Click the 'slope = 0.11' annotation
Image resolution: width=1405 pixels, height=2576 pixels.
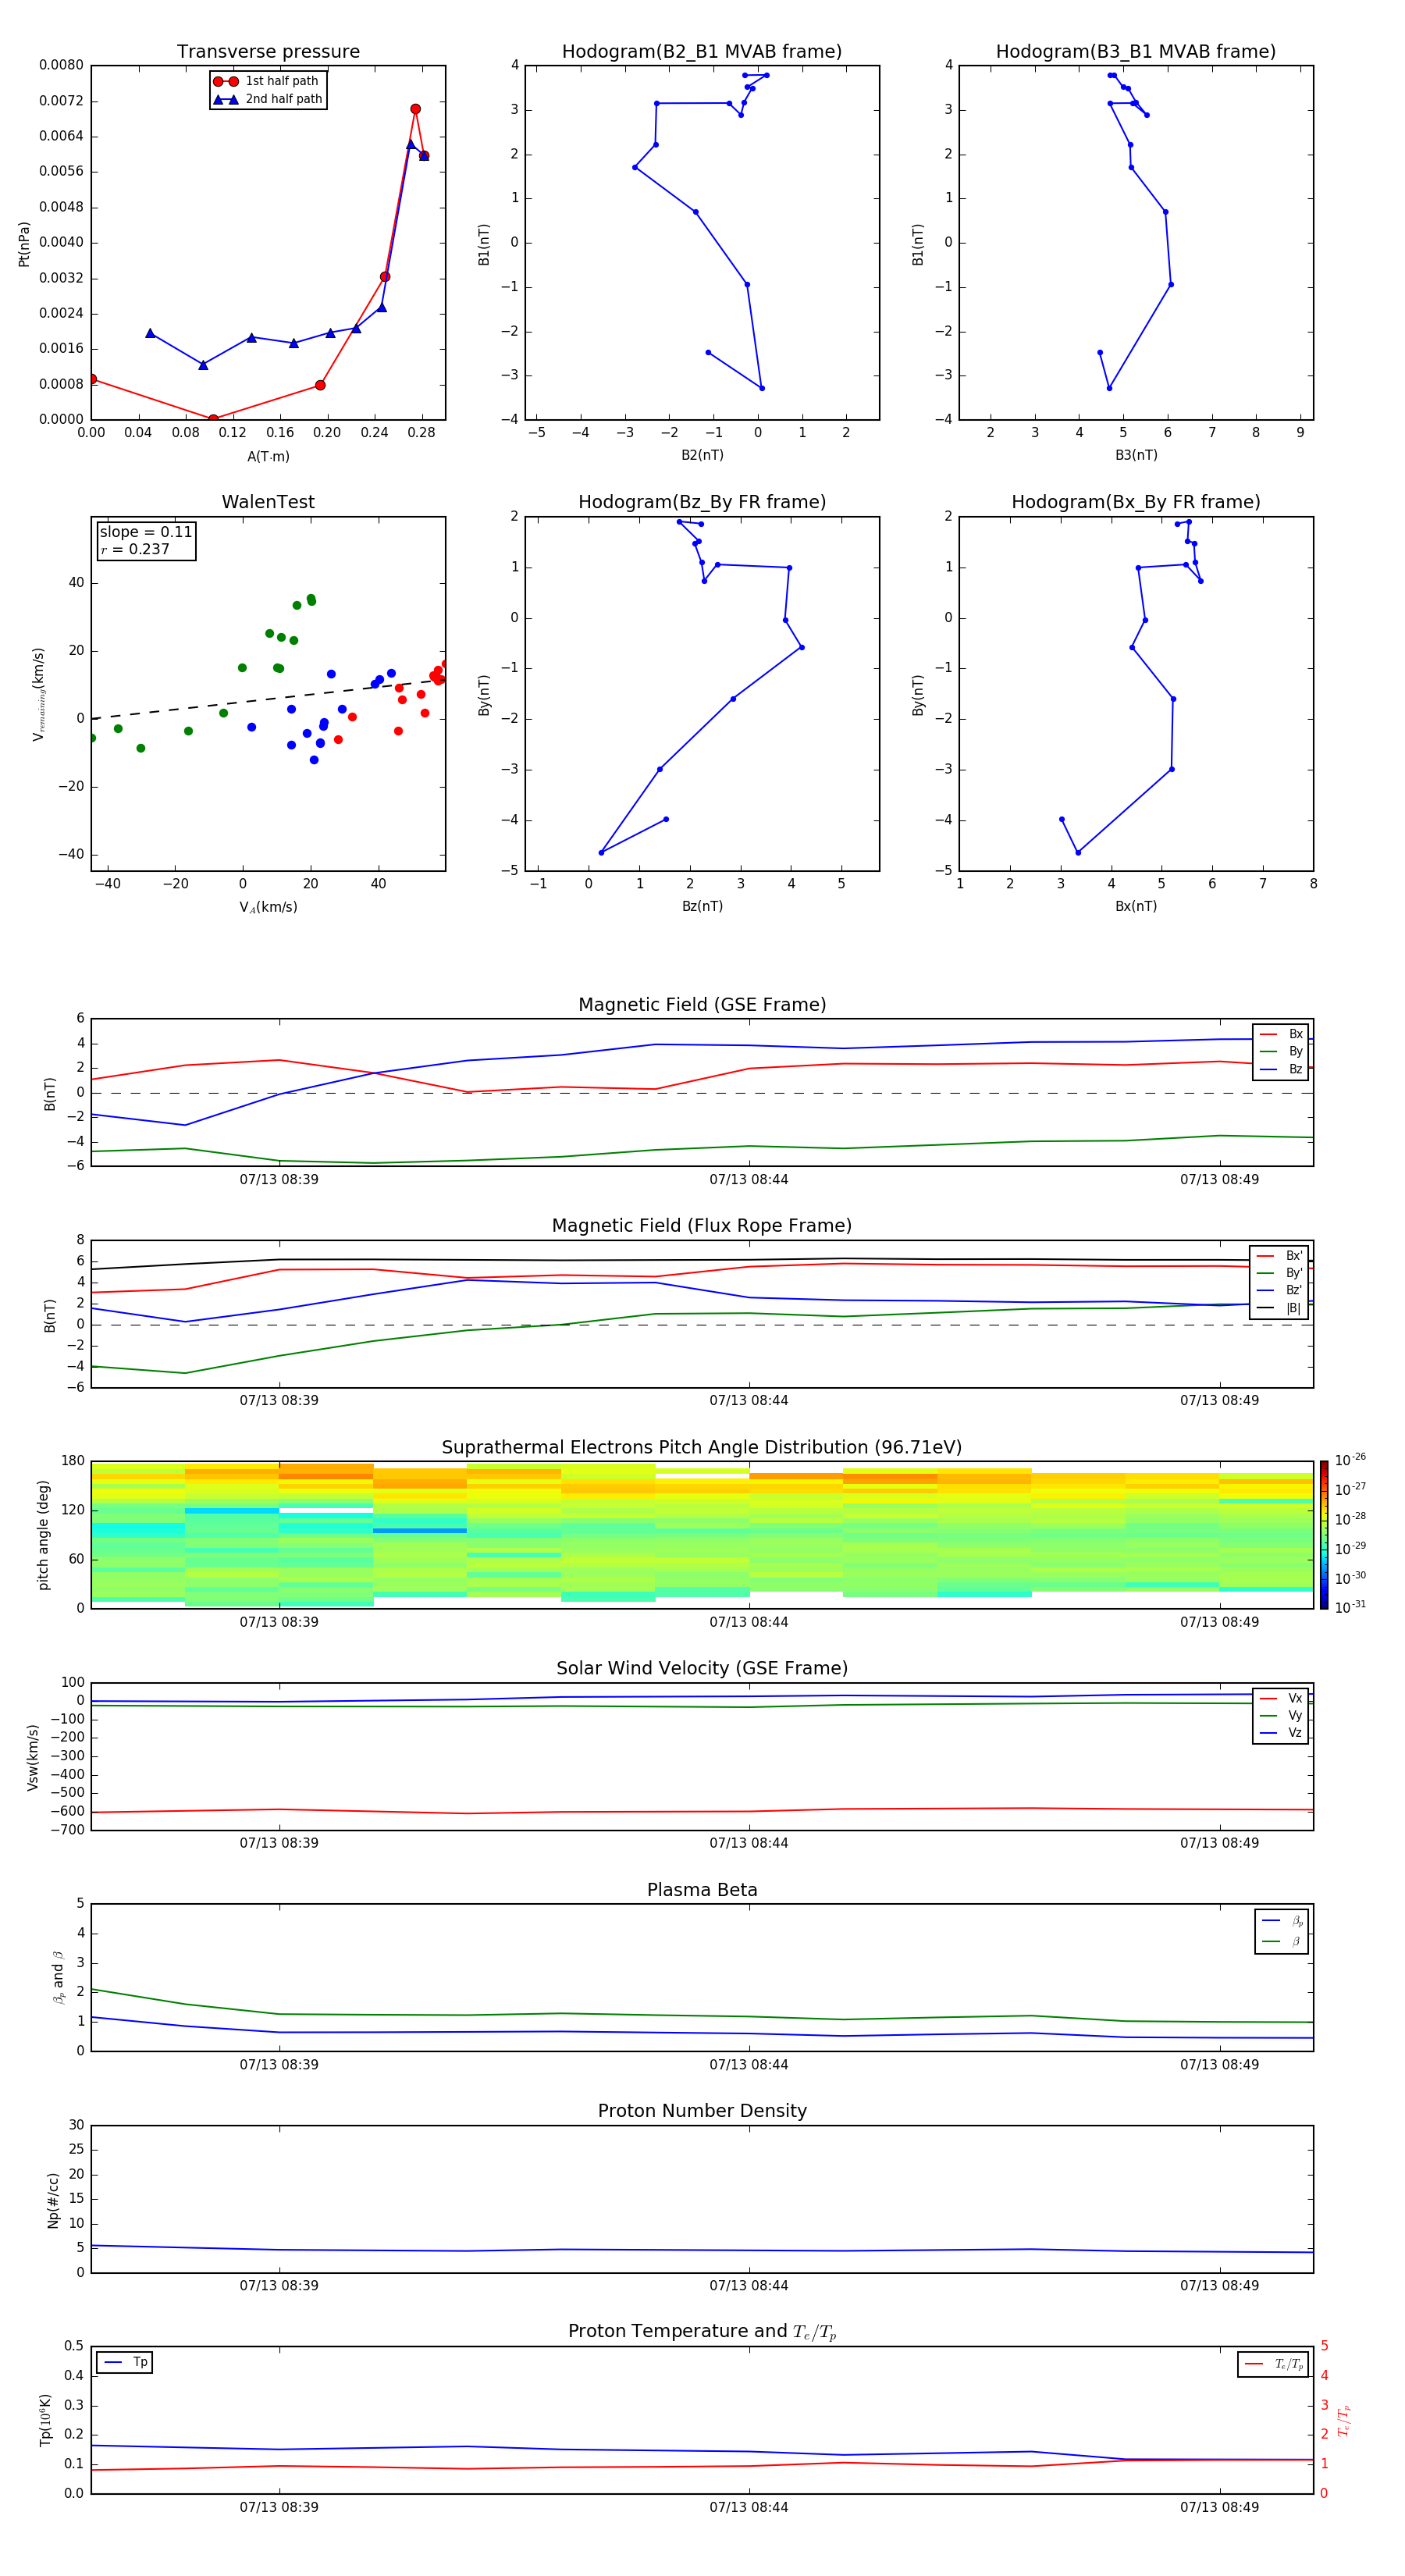[x=146, y=532]
